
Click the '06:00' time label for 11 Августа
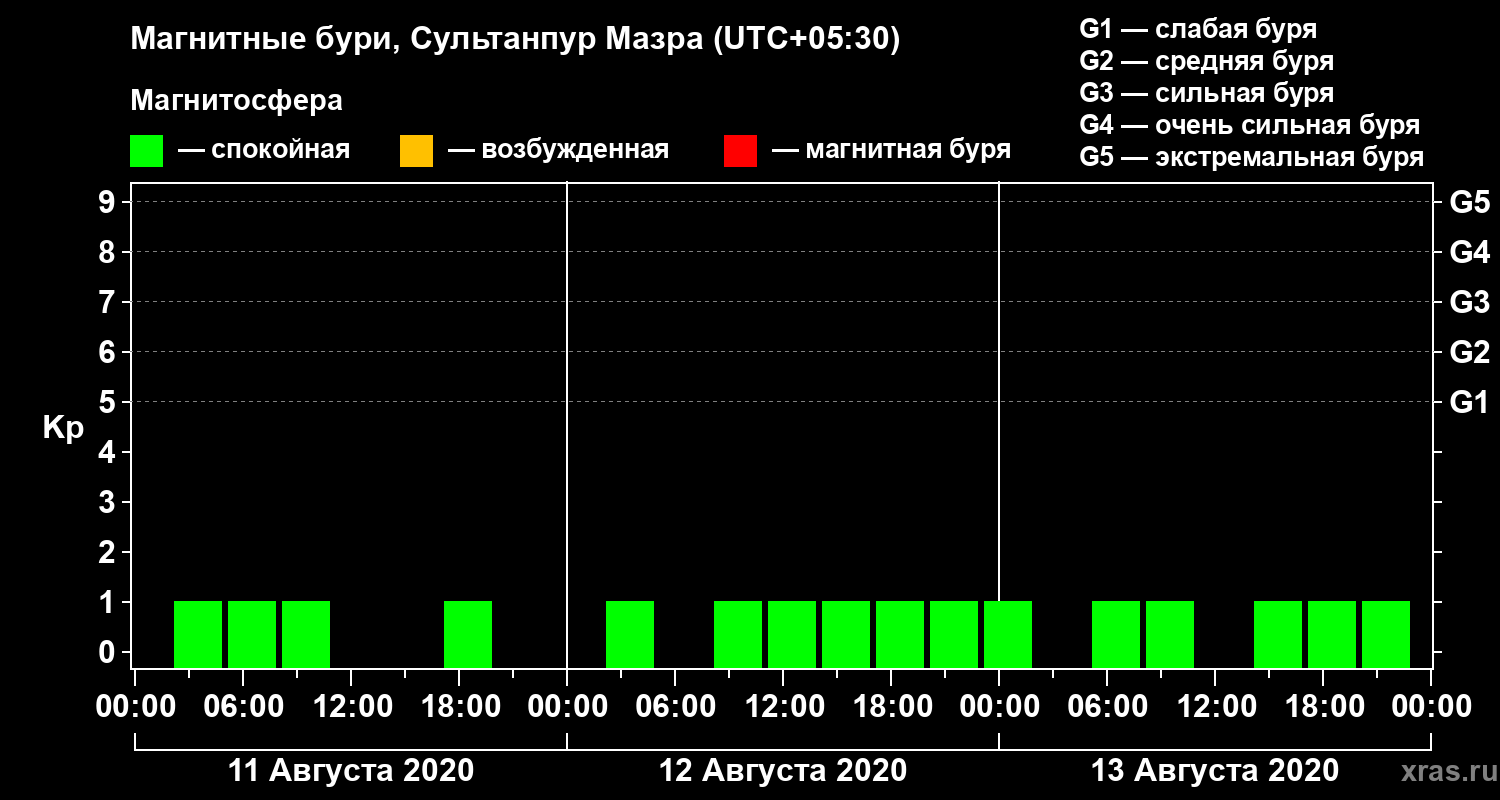coord(243,707)
